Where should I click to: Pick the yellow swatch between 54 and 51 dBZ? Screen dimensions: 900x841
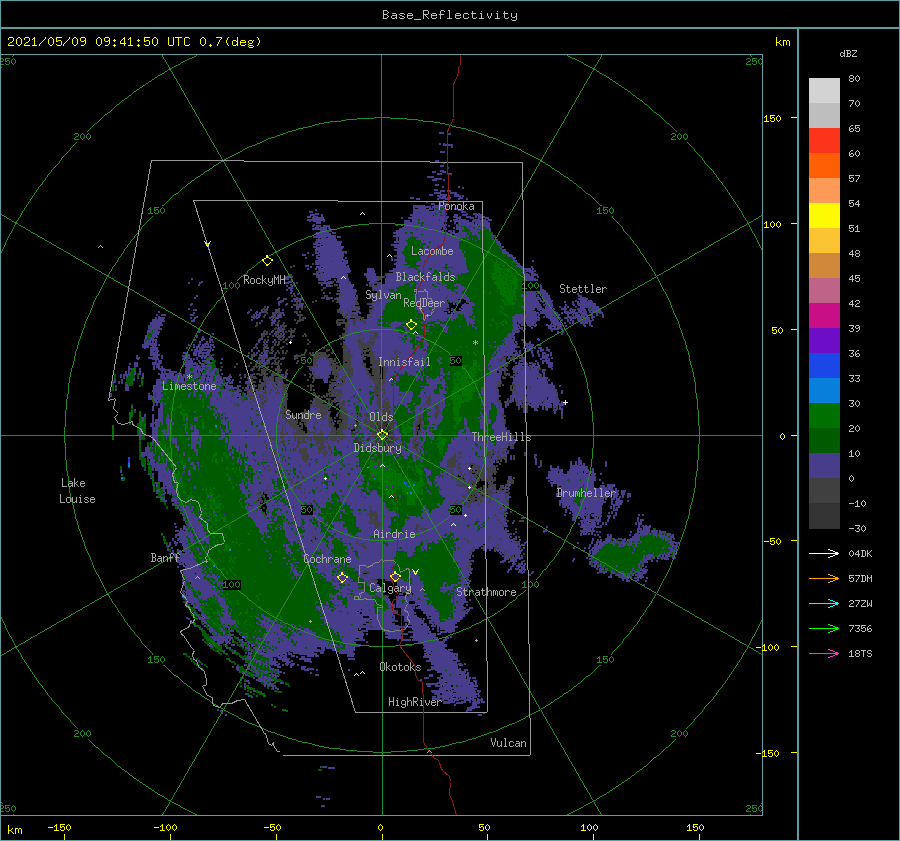[824, 216]
